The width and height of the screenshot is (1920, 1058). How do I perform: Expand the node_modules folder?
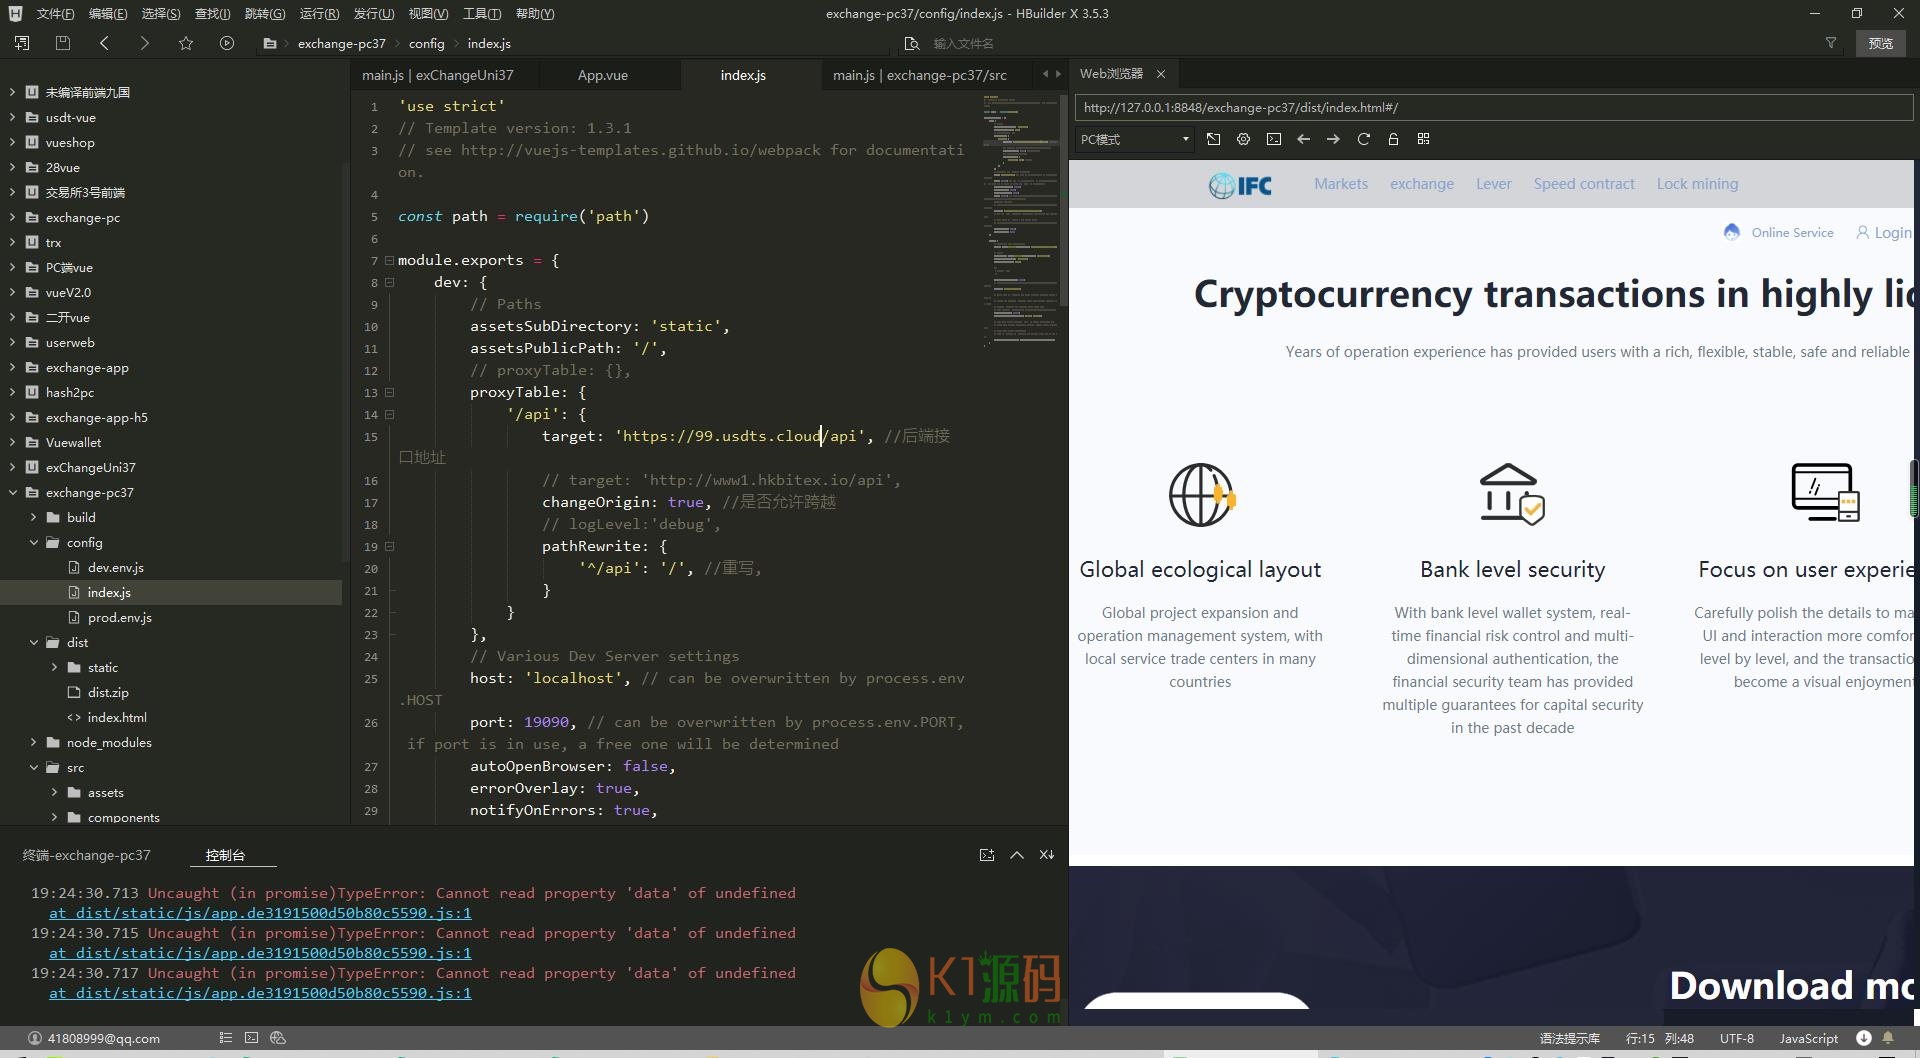pyautogui.click(x=34, y=742)
